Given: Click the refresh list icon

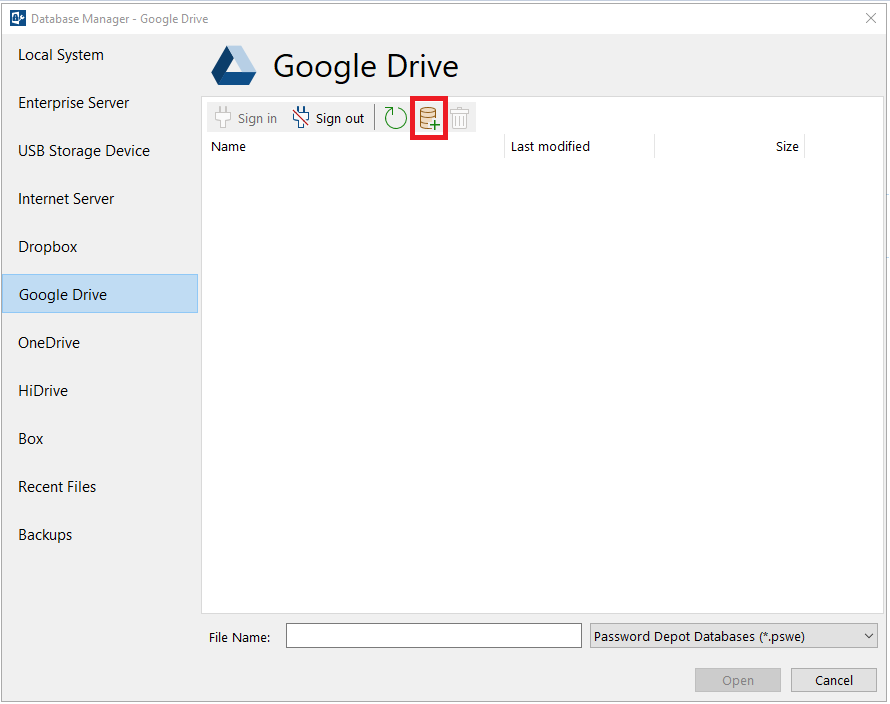Looking at the screenshot, I should pos(395,118).
